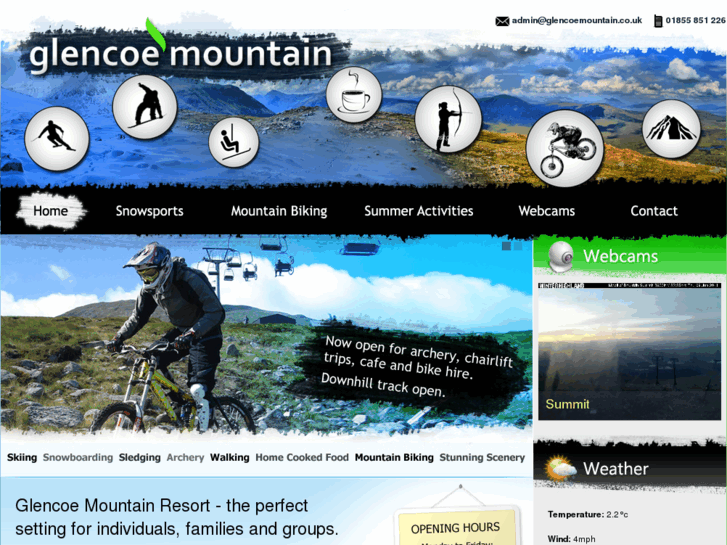
Task: Visit the Webcams navigation item
Action: 547,211
